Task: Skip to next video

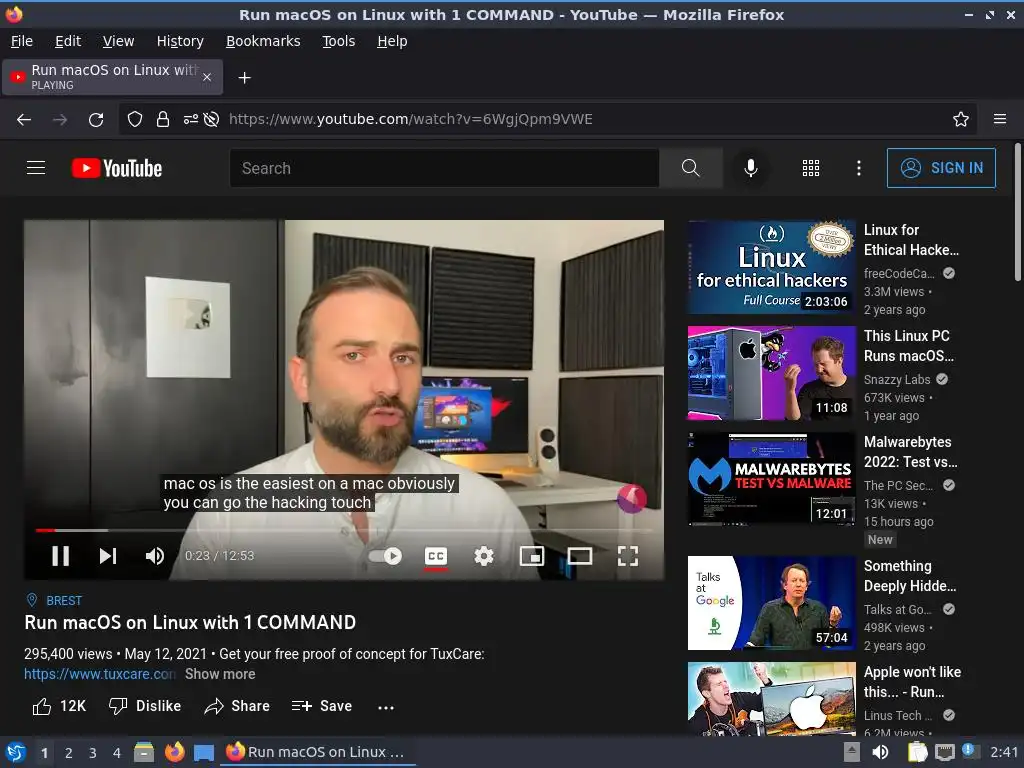Action: pos(108,556)
